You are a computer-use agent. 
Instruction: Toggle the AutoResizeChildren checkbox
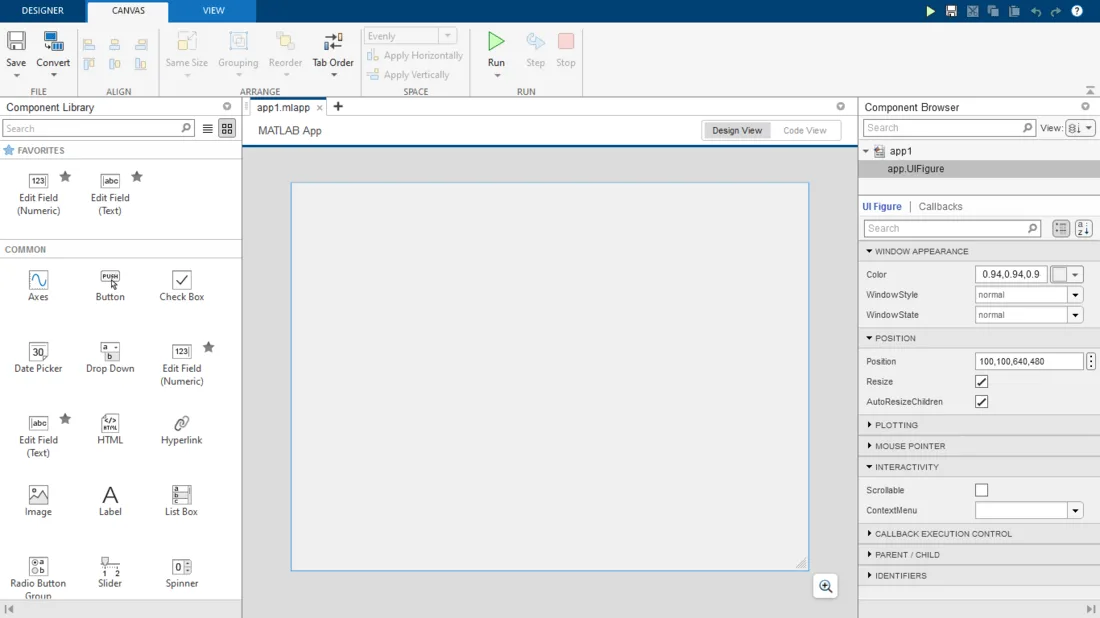click(x=981, y=402)
